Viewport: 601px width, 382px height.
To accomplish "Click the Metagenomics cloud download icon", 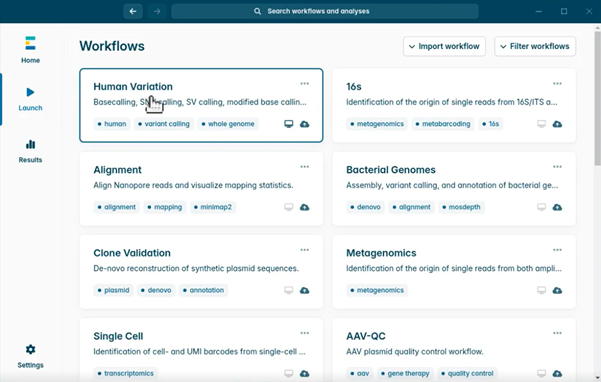I will [557, 290].
